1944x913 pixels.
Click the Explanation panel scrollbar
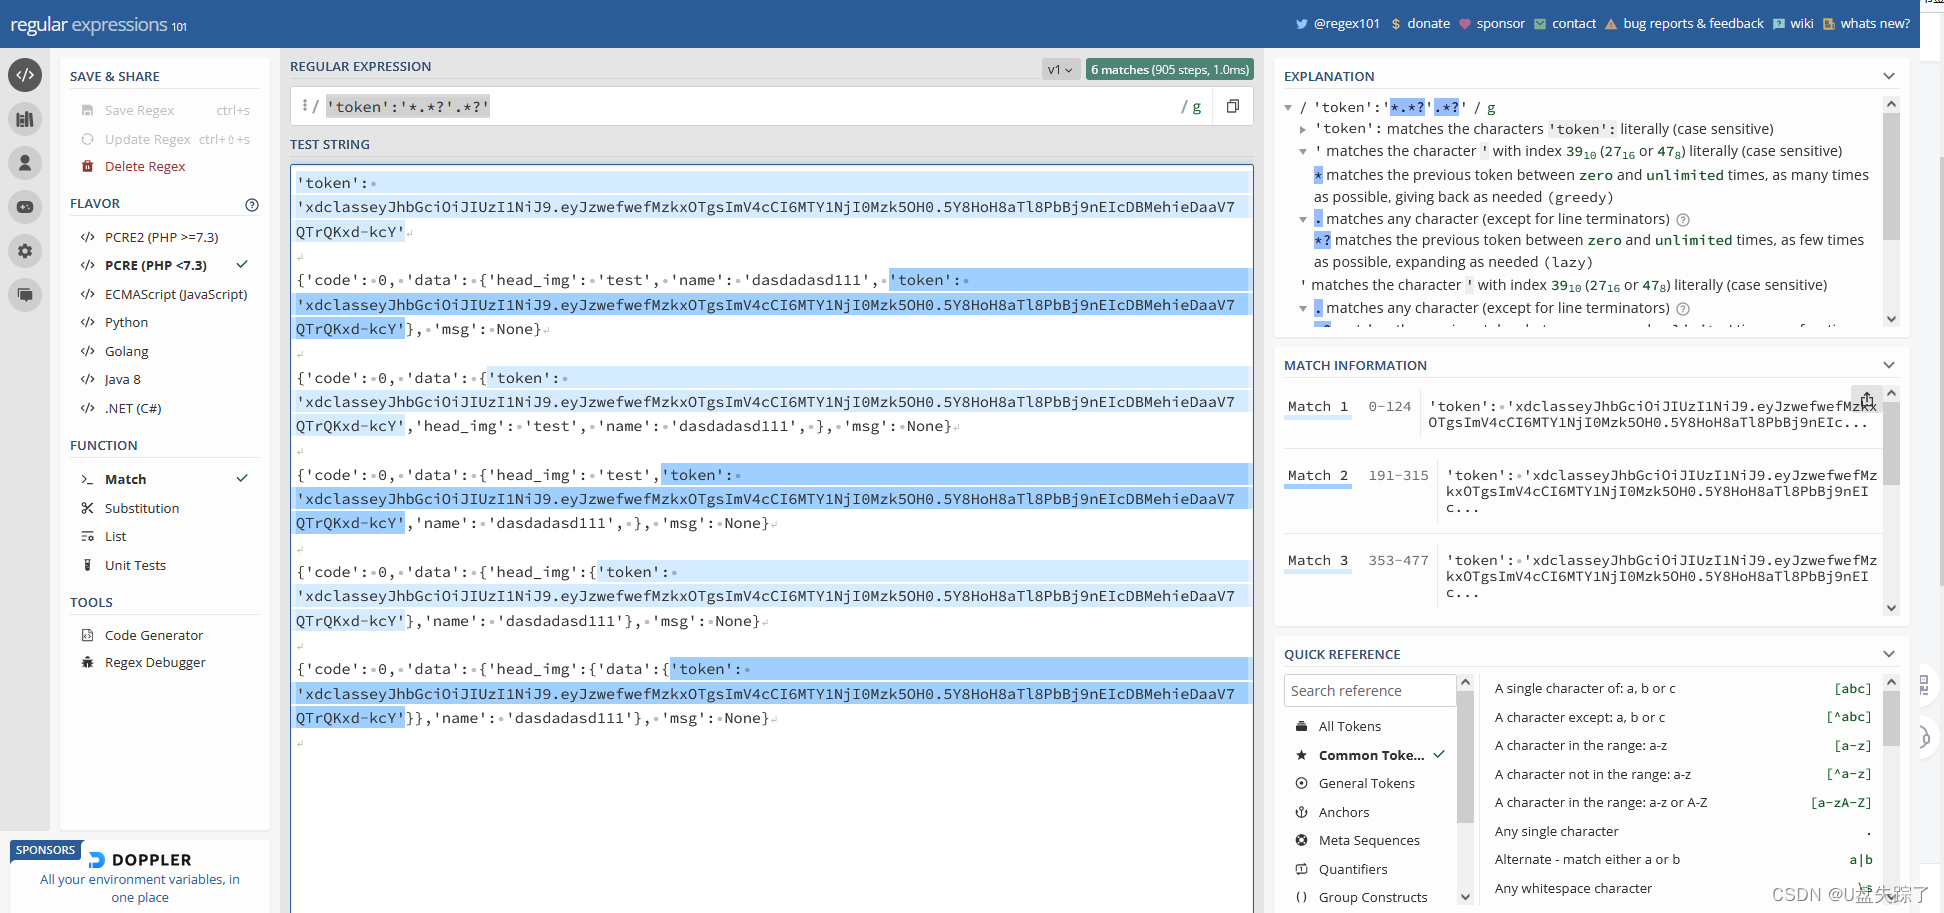click(x=1890, y=177)
